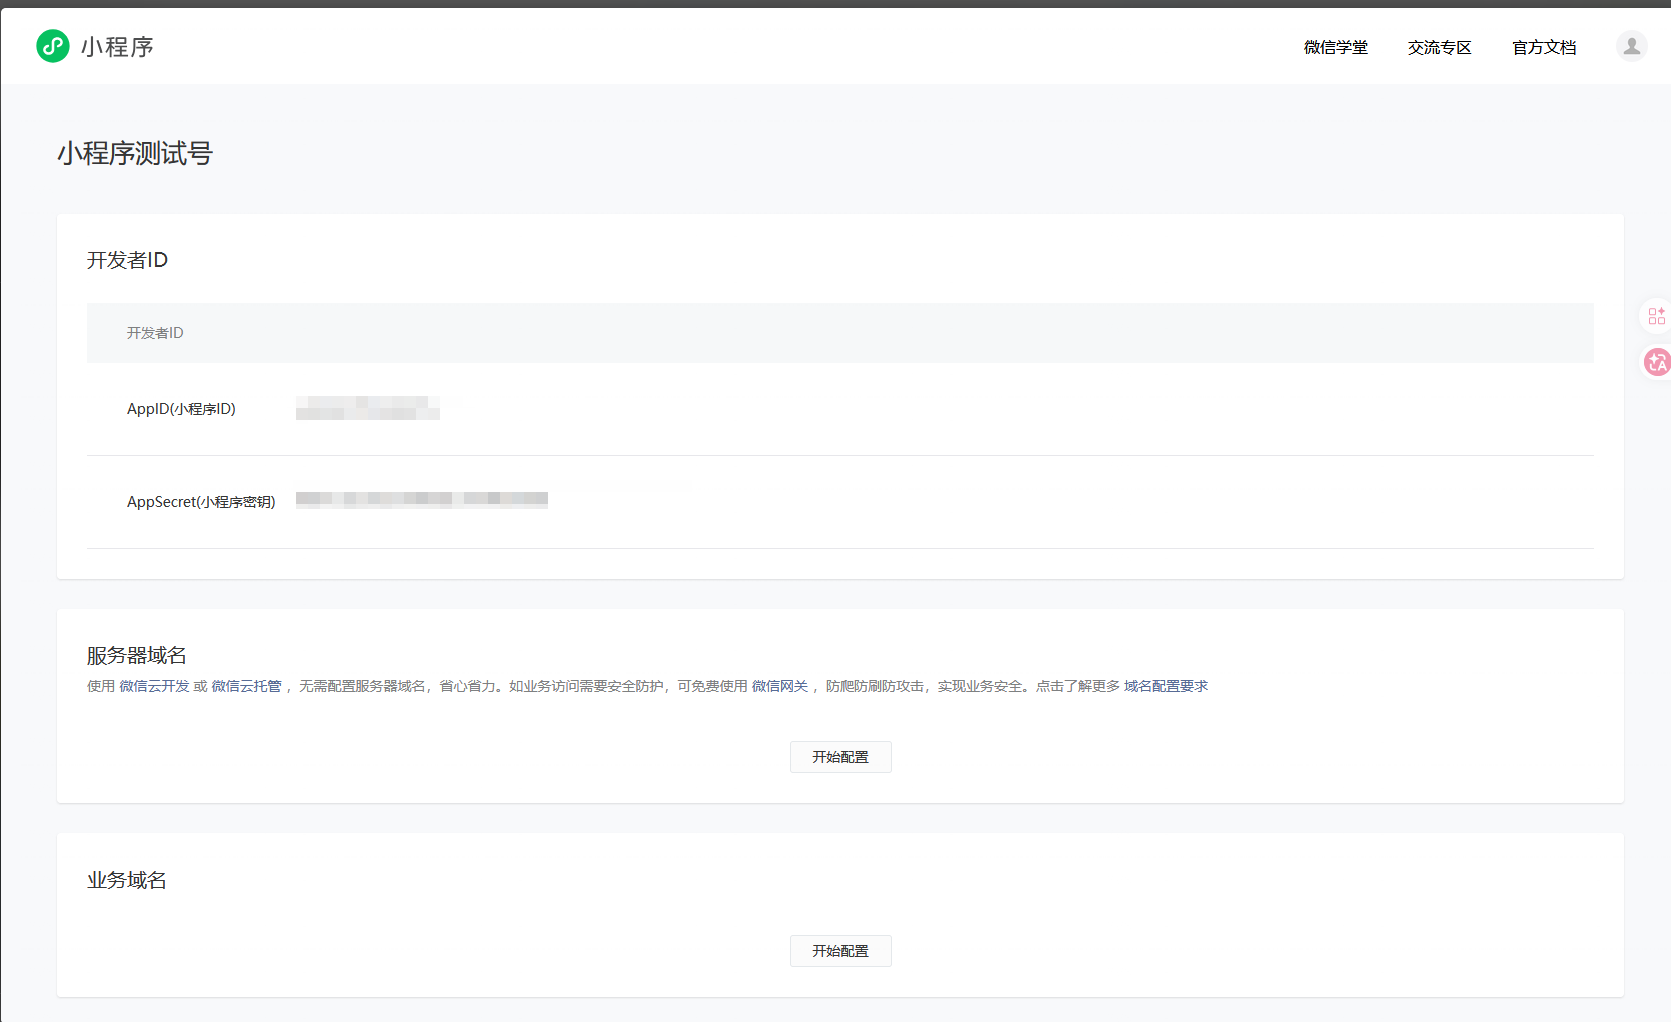Screen dimensions: 1671x1022
Task: Click the pink translate floating icon
Action: (x=1657, y=362)
